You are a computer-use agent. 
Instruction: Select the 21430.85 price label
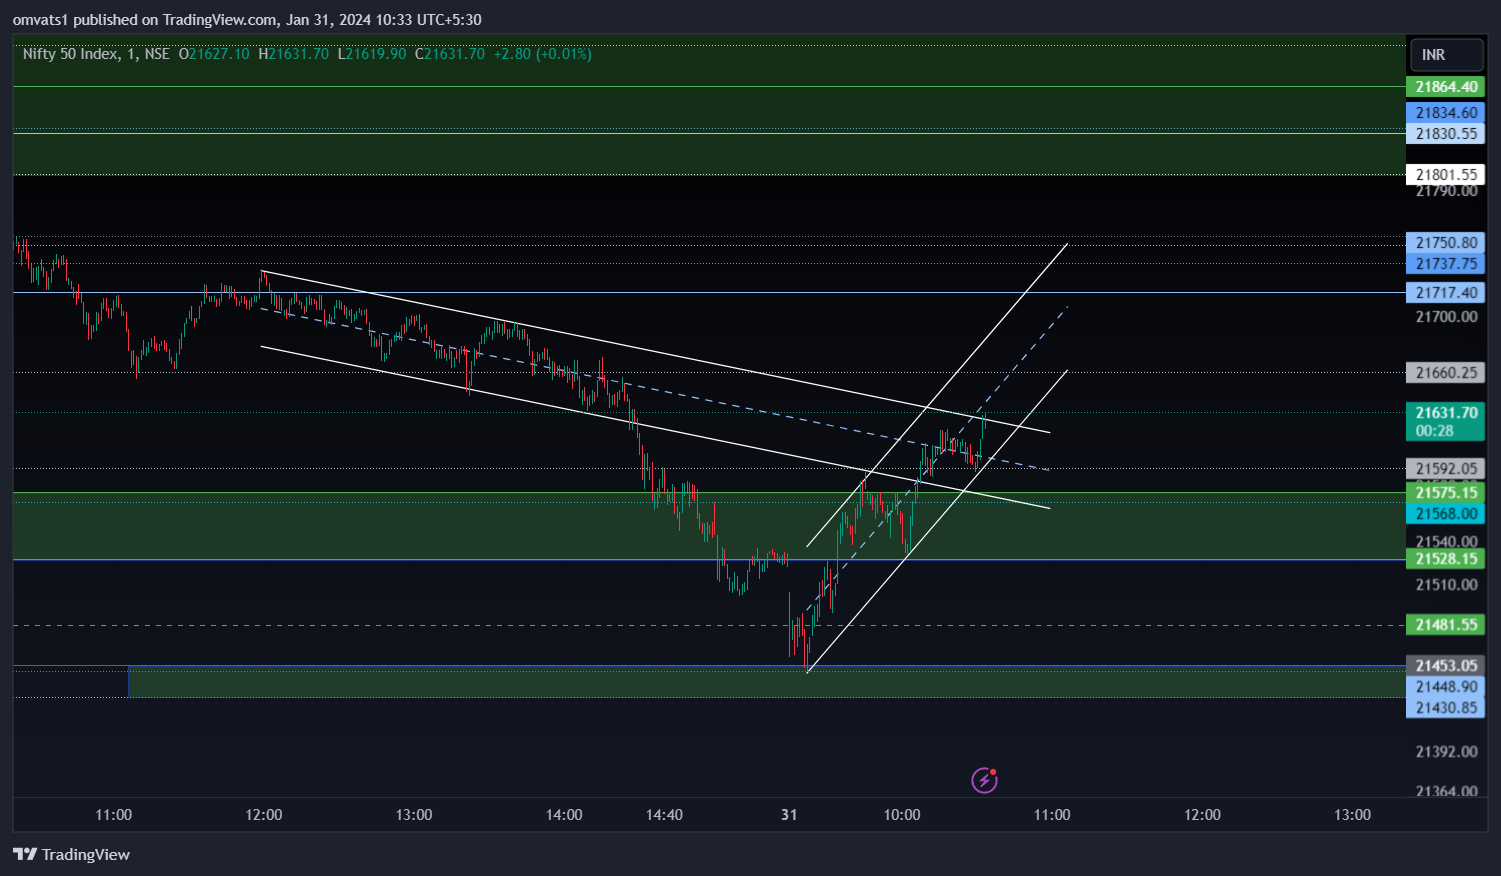1445,708
